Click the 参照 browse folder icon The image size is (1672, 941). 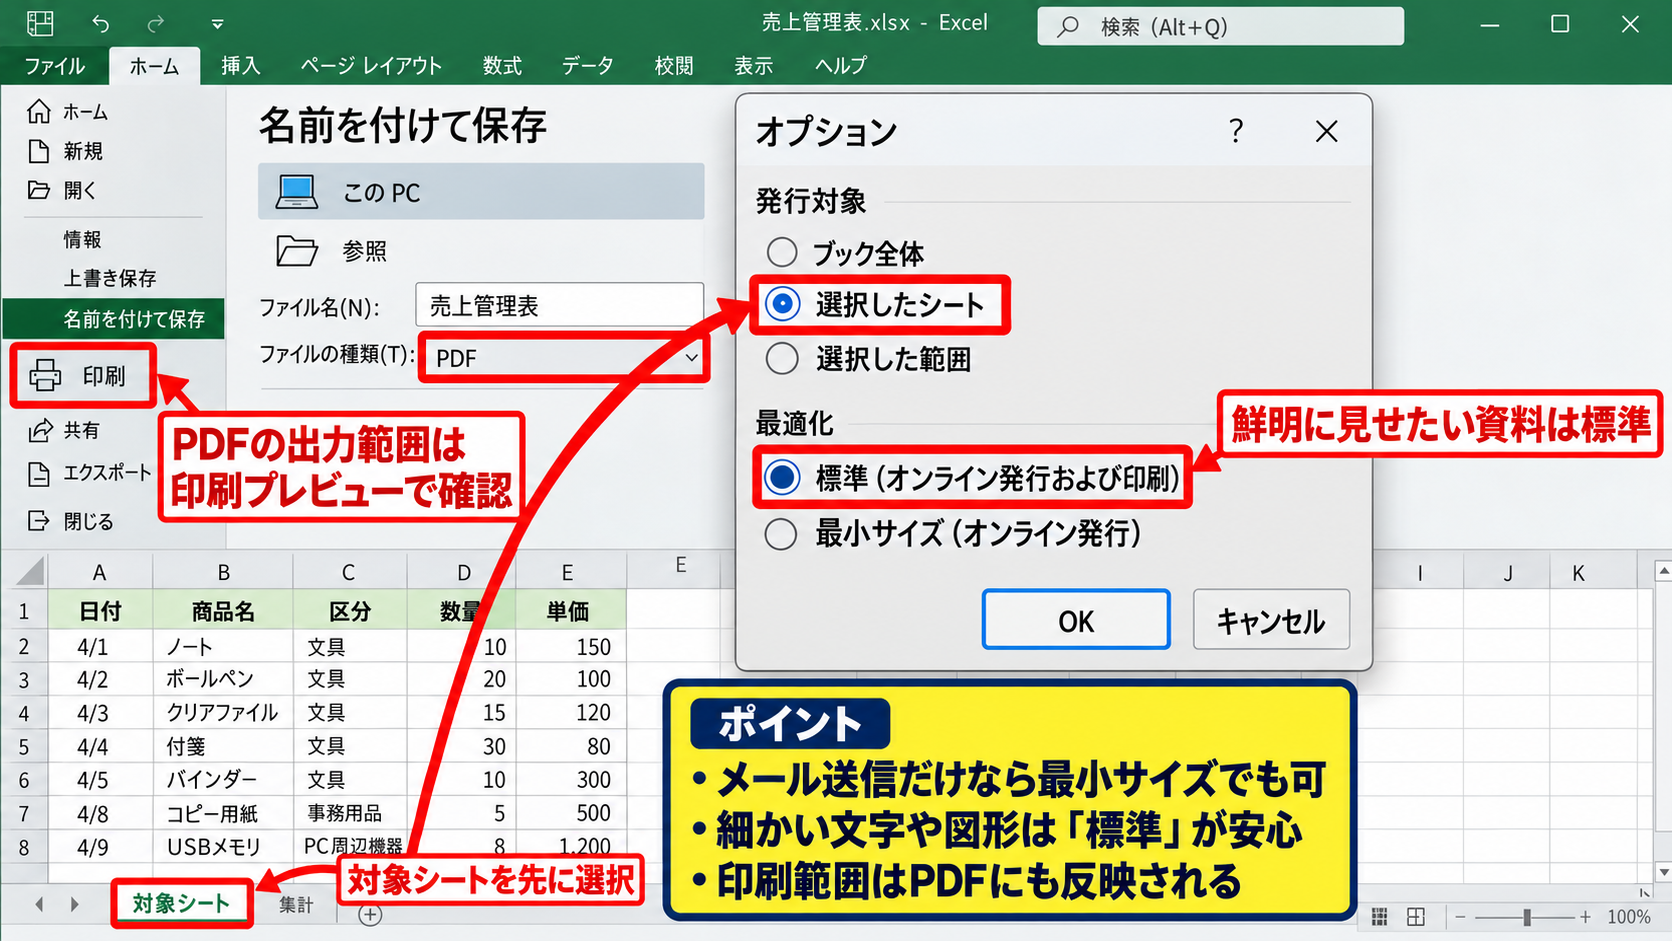297,250
